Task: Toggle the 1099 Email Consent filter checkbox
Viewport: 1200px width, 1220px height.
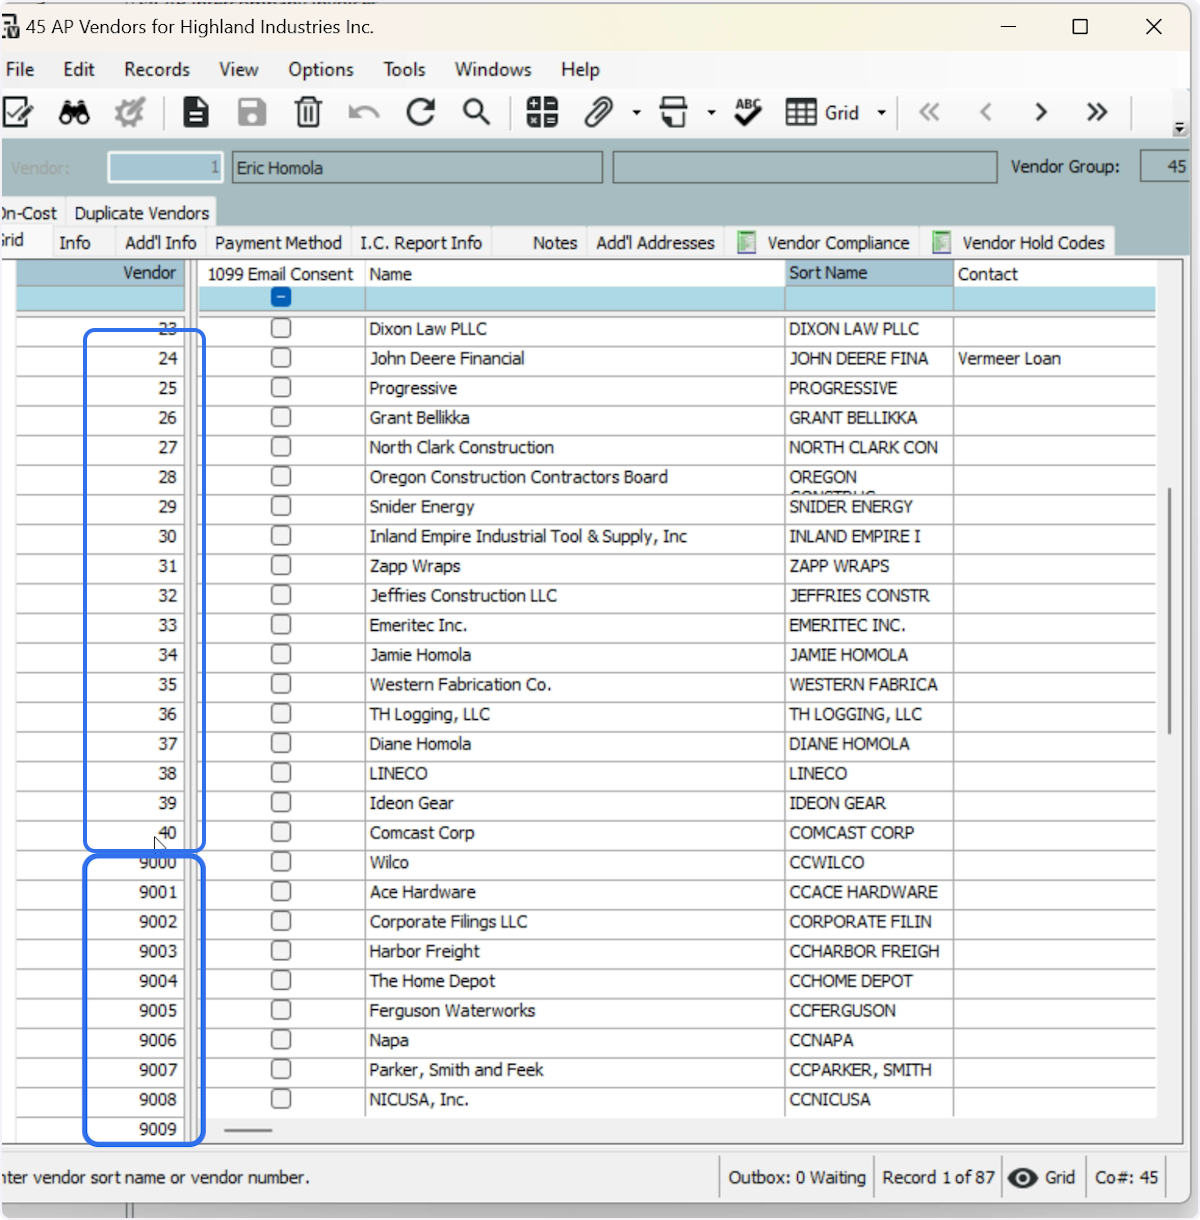Action: (281, 297)
